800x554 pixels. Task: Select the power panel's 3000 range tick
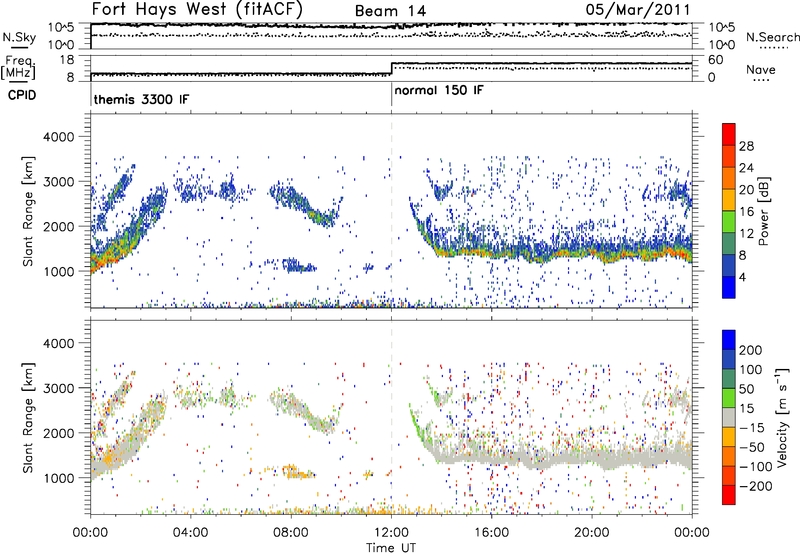point(59,182)
